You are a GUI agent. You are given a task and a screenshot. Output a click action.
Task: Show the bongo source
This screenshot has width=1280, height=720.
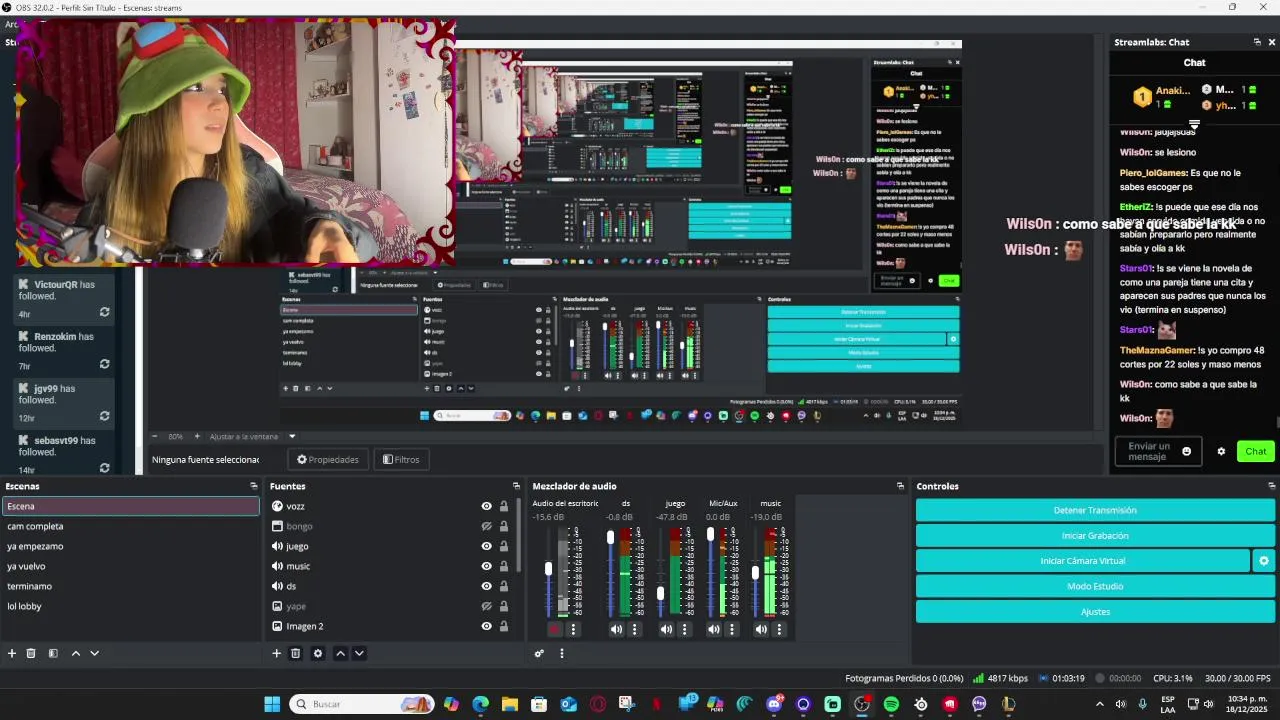(x=486, y=526)
